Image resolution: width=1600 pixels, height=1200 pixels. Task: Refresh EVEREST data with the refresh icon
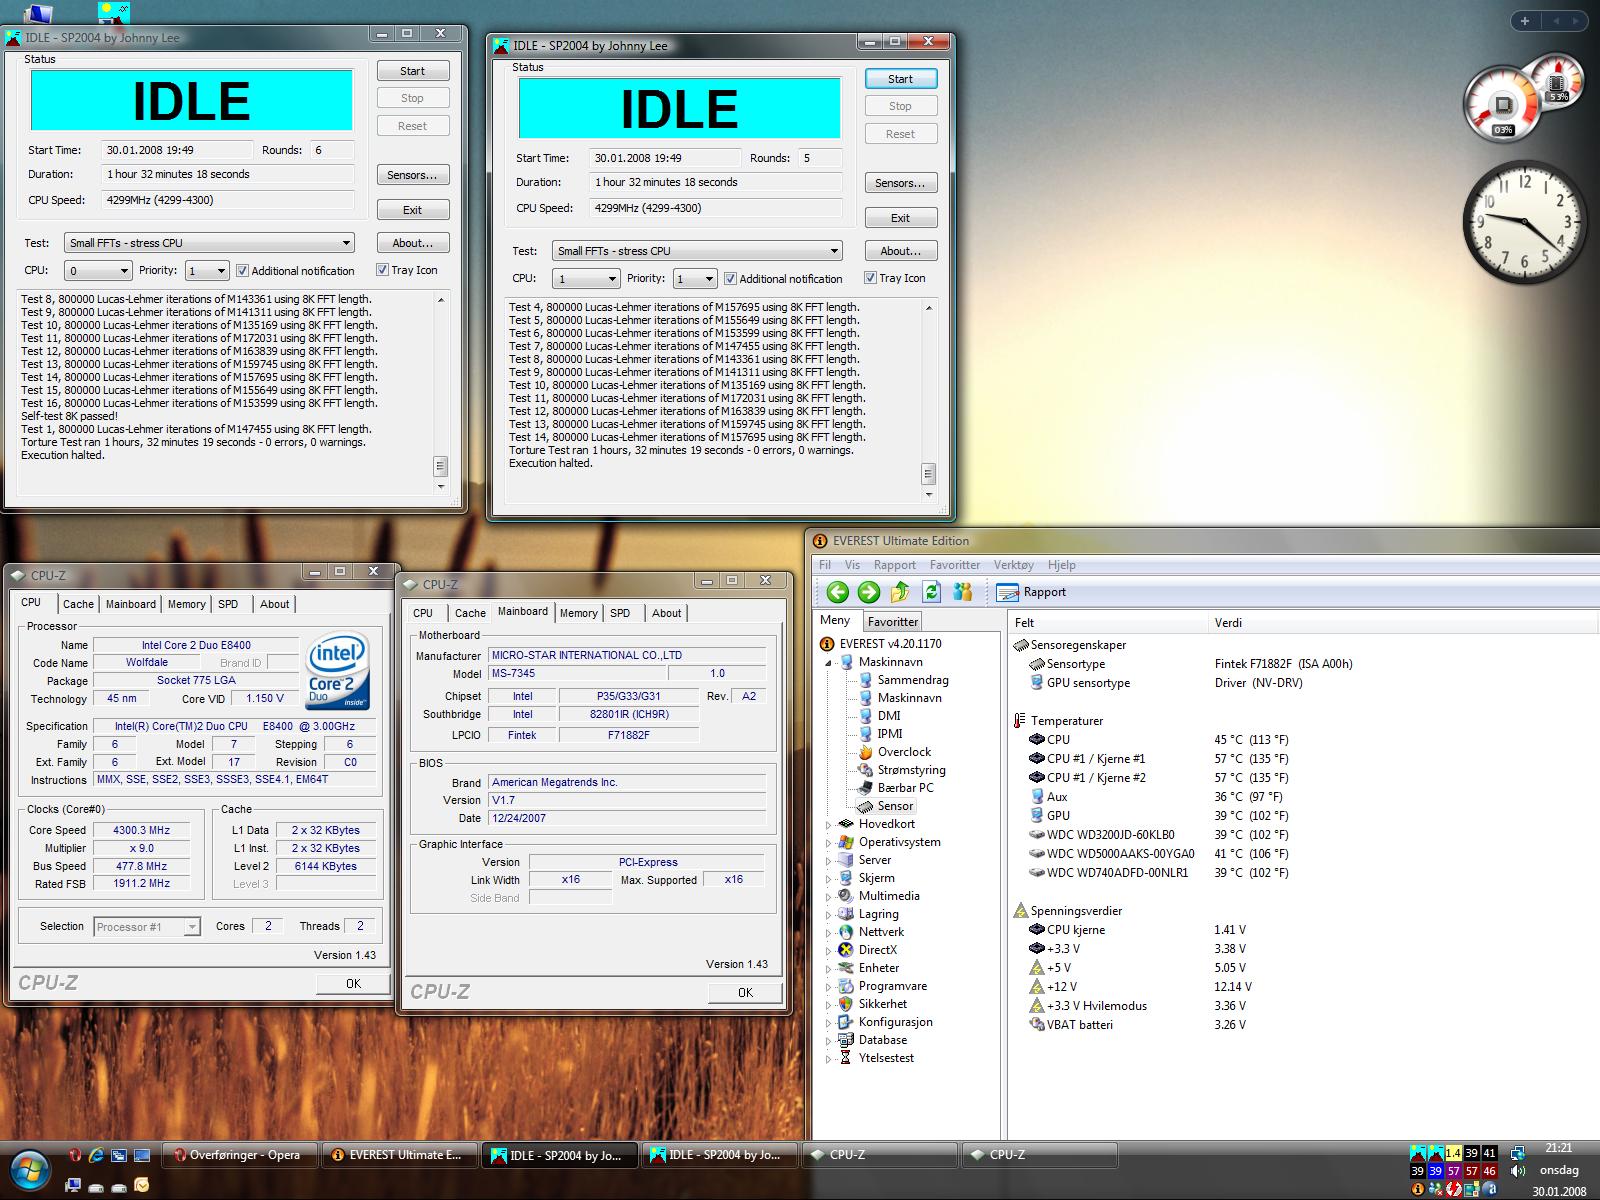tap(931, 592)
